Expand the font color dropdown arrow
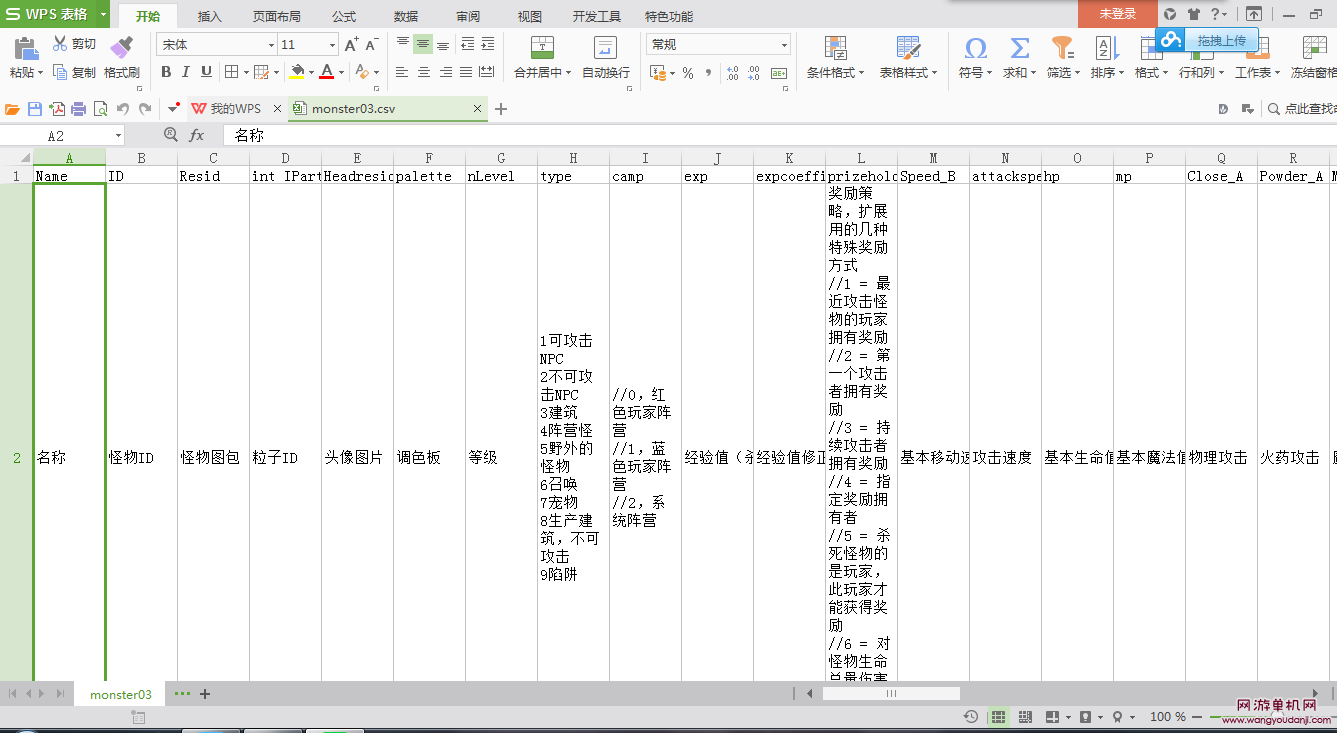This screenshot has width=1337, height=733. (x=341, y=72)
